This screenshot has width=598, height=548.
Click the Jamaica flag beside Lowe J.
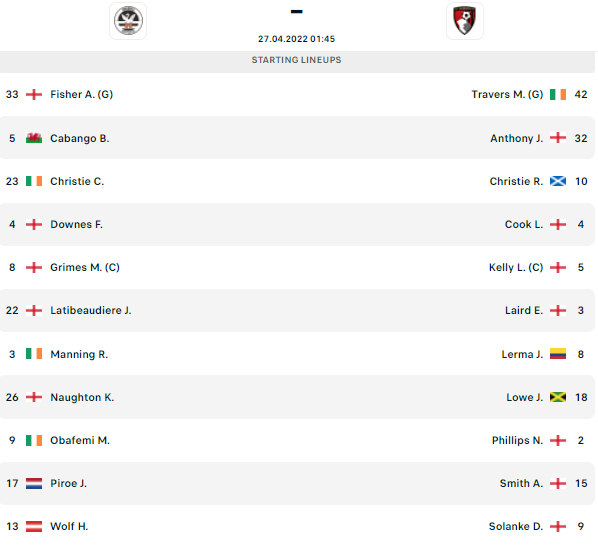(558, 397)
